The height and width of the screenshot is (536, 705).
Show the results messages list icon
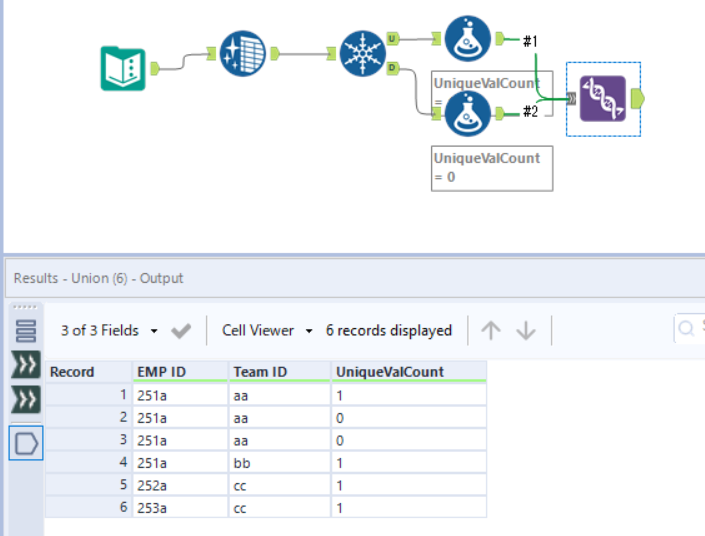pos(26,330)
